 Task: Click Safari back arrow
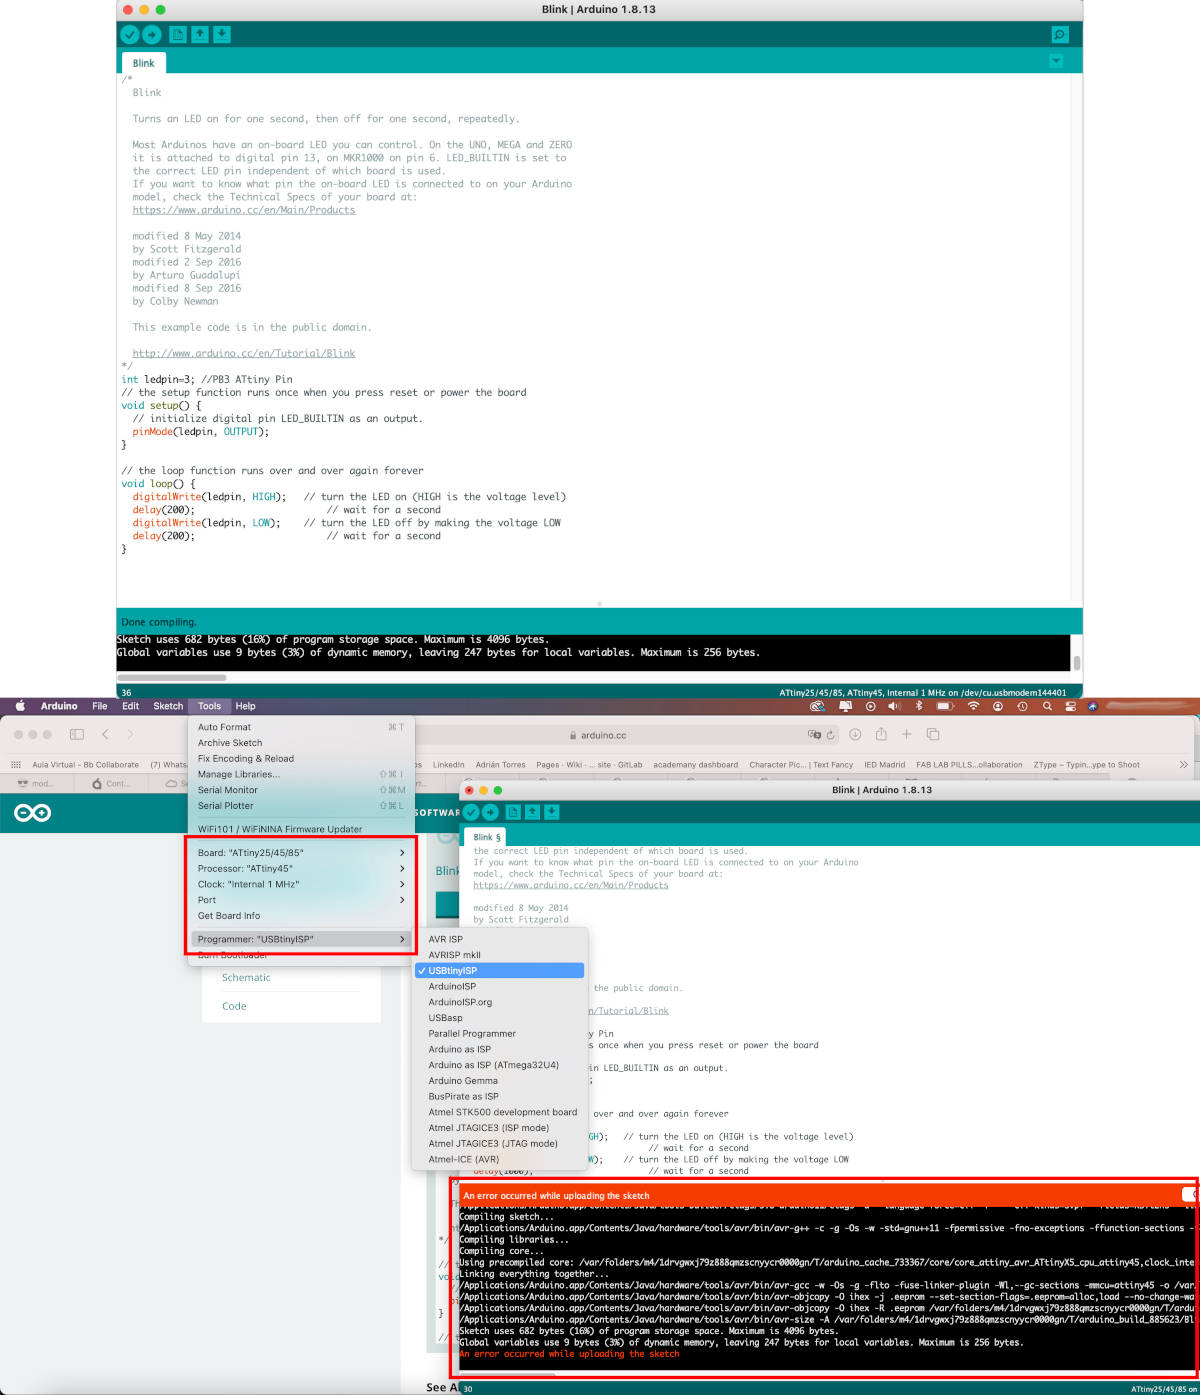105,735
